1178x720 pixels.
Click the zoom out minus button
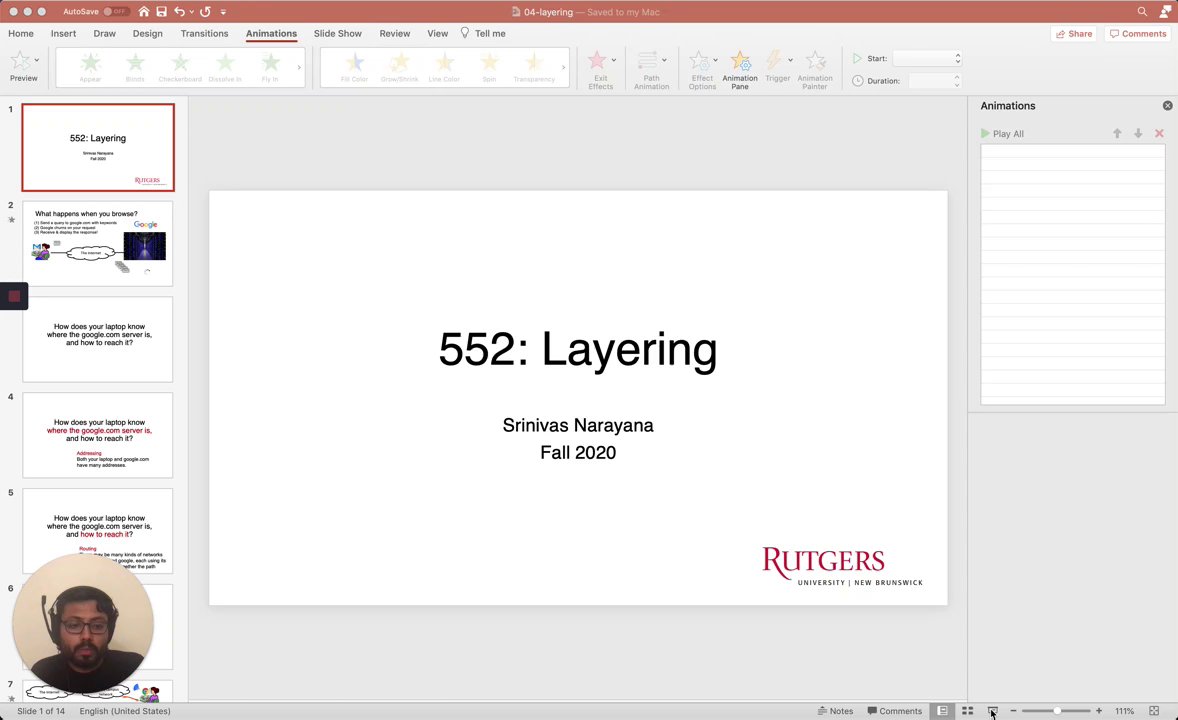(1013, 711)
